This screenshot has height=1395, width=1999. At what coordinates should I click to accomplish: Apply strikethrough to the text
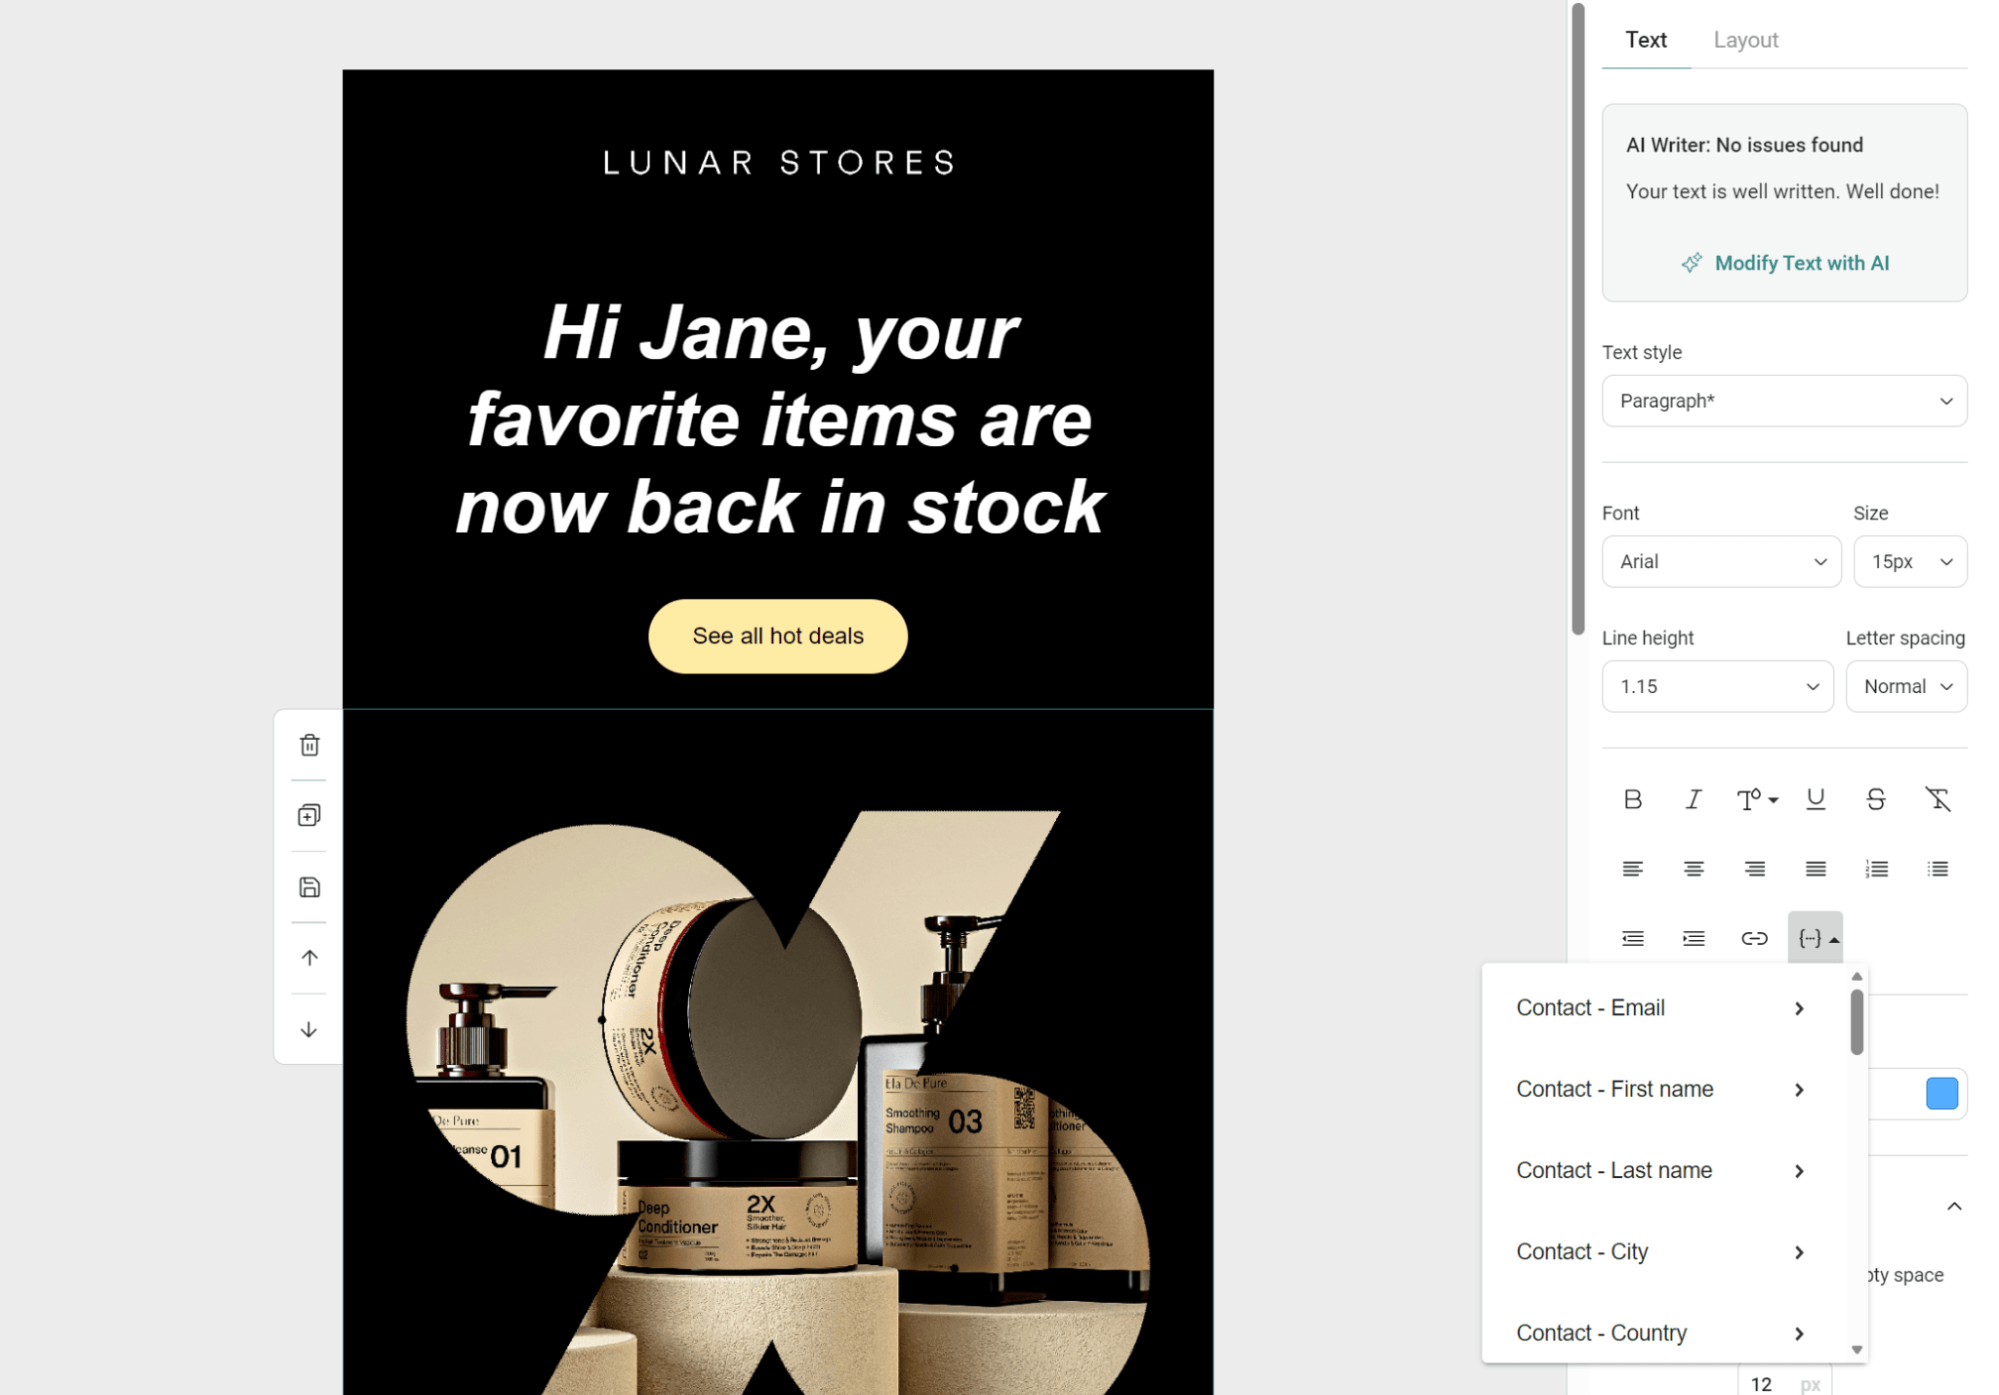click(x=1876, y=799)
